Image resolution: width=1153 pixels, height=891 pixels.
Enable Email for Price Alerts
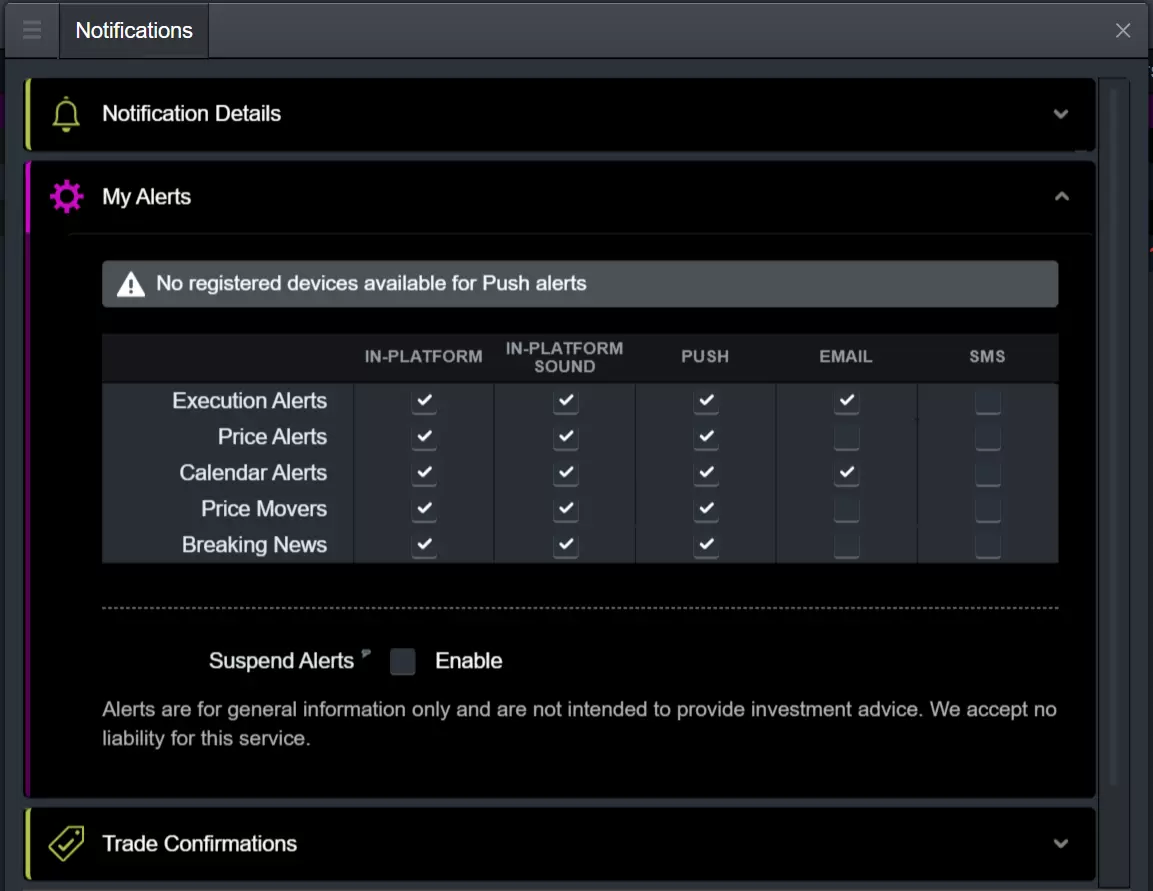pyautogui.click(x=846, y=437)
